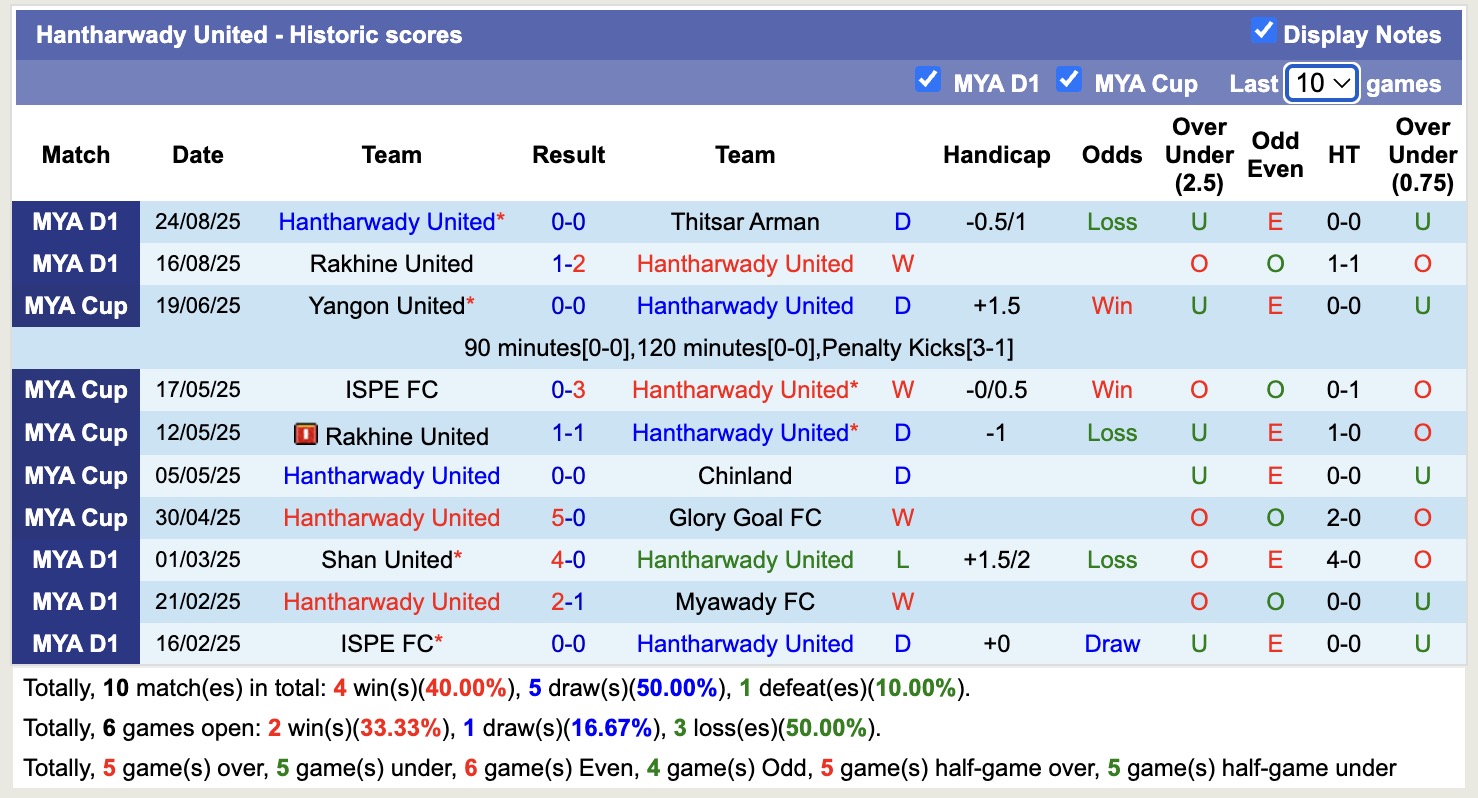Toggle the Display Notes checkbox
Image resolution: width=1478 pixels, height=798 pixels.
1264,32
